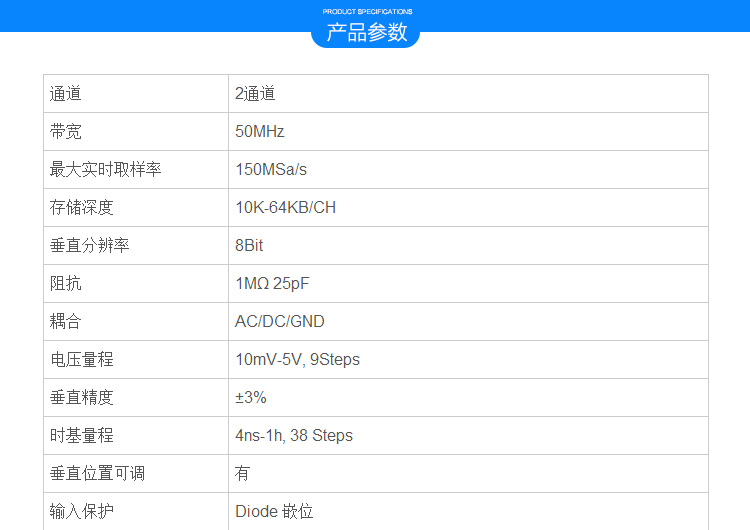The width and height of the screenshot is (750, 530).
Task: Click the 2通道 value cell
Action: (x=255, y=94)
